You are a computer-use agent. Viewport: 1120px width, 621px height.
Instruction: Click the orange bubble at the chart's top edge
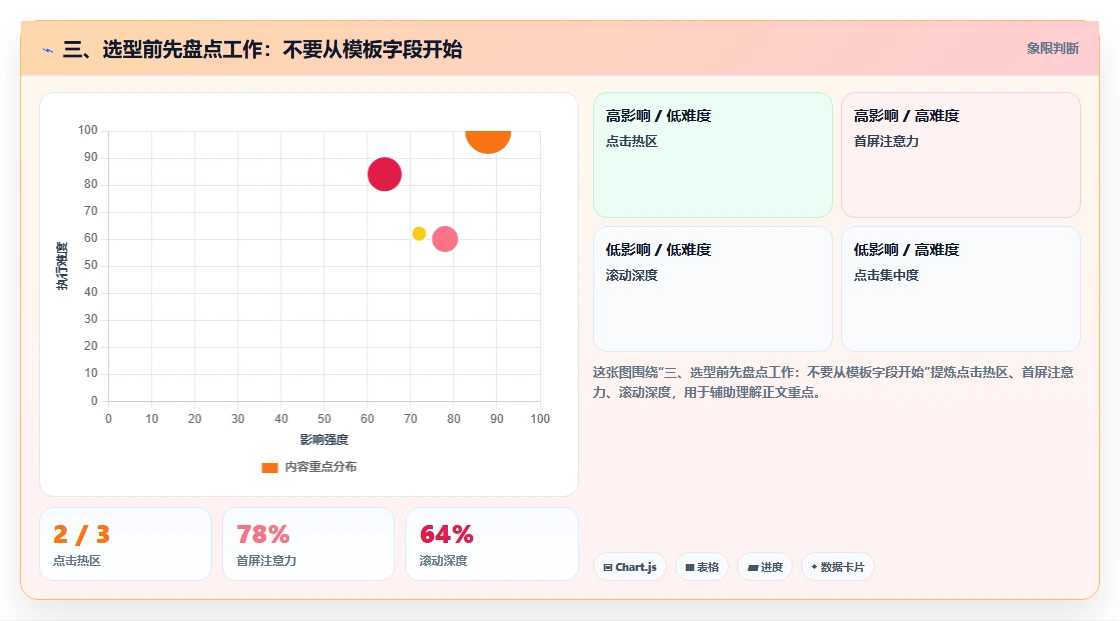coord(488,141)
